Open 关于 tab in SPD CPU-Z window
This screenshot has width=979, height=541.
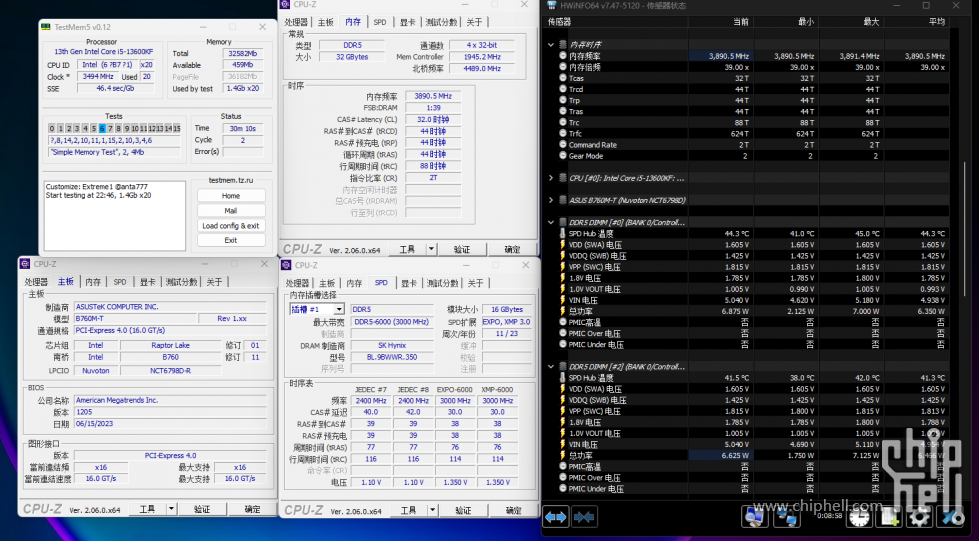[475, 283]
